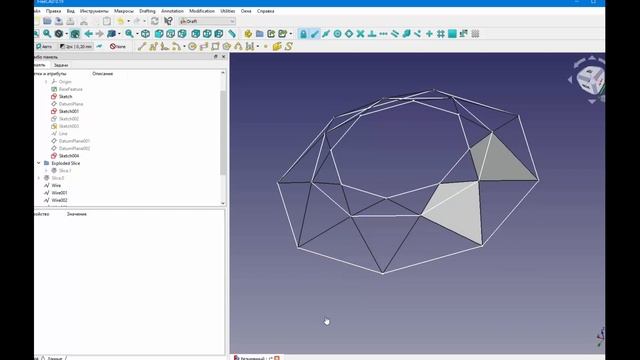Expand the Slice.0 tree item
640x360 pixels.
(x=39, y=178)
